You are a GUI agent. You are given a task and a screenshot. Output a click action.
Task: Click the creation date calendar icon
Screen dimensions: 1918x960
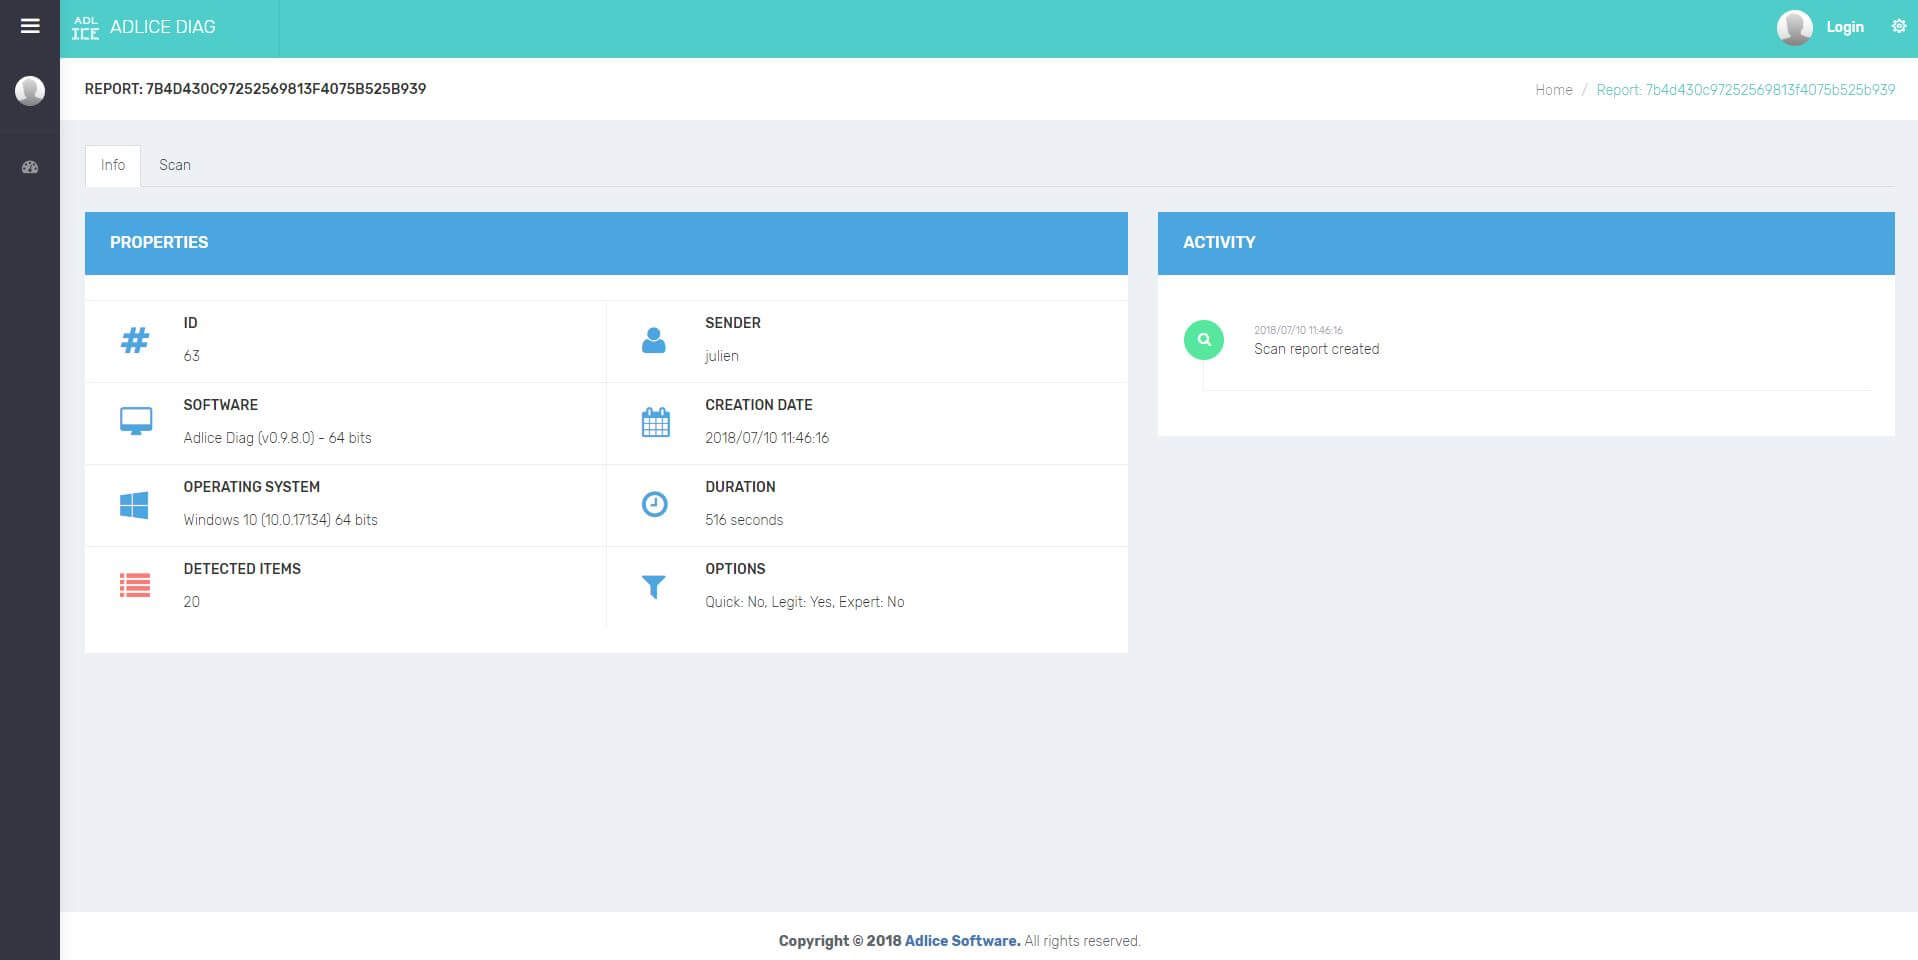pos(655,422)
